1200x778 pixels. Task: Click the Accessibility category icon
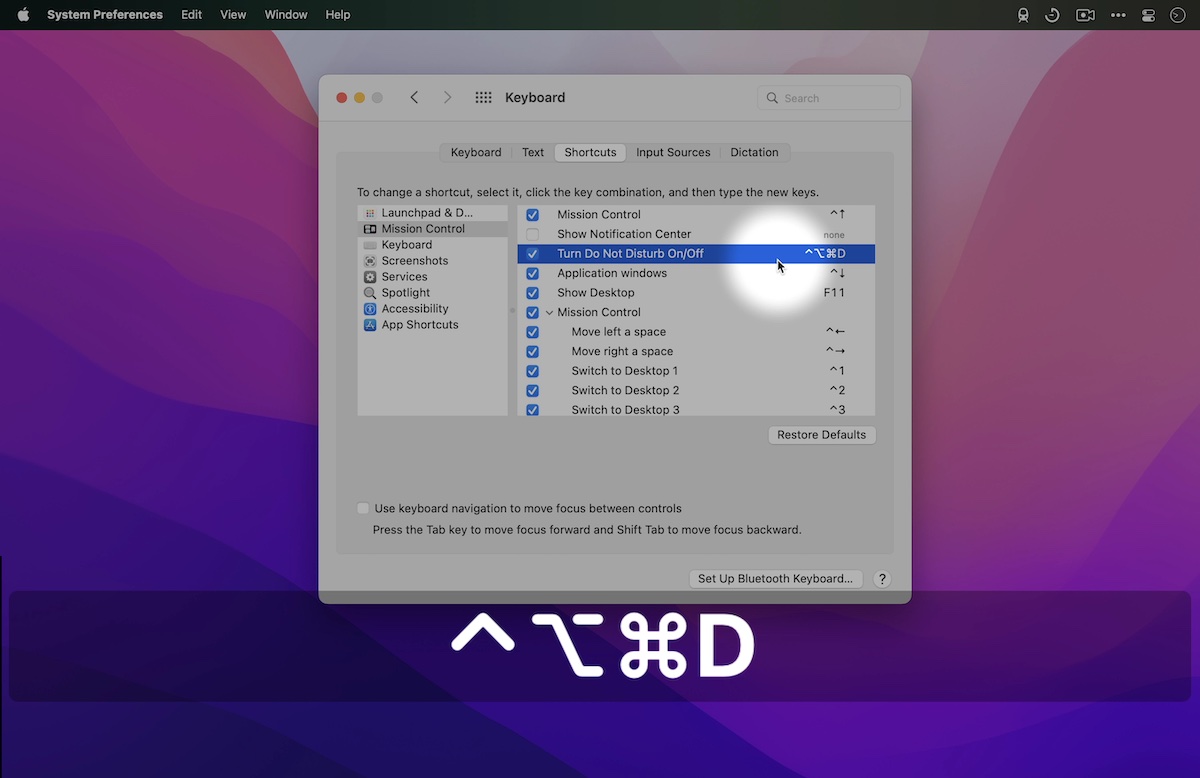click(370, 309)
